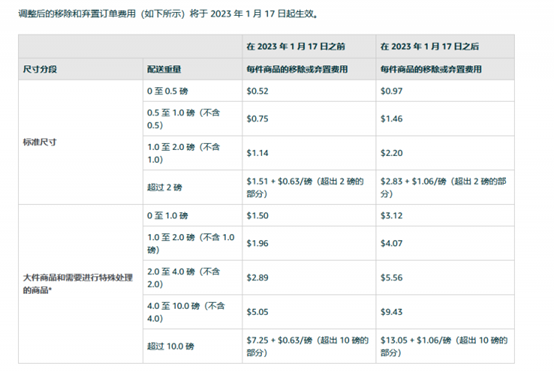Screen dimensions: 554x372
Task: Click the intro sentence about 2023 年 1 月 17 日起生效
Action: pos(168,14)
